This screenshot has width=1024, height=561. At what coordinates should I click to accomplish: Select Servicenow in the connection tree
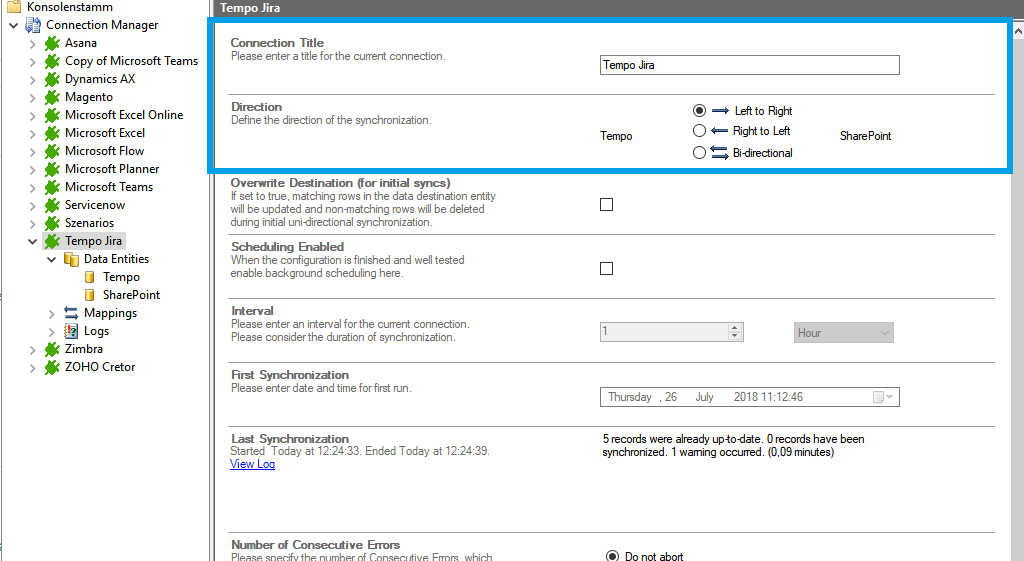(95, 205)
